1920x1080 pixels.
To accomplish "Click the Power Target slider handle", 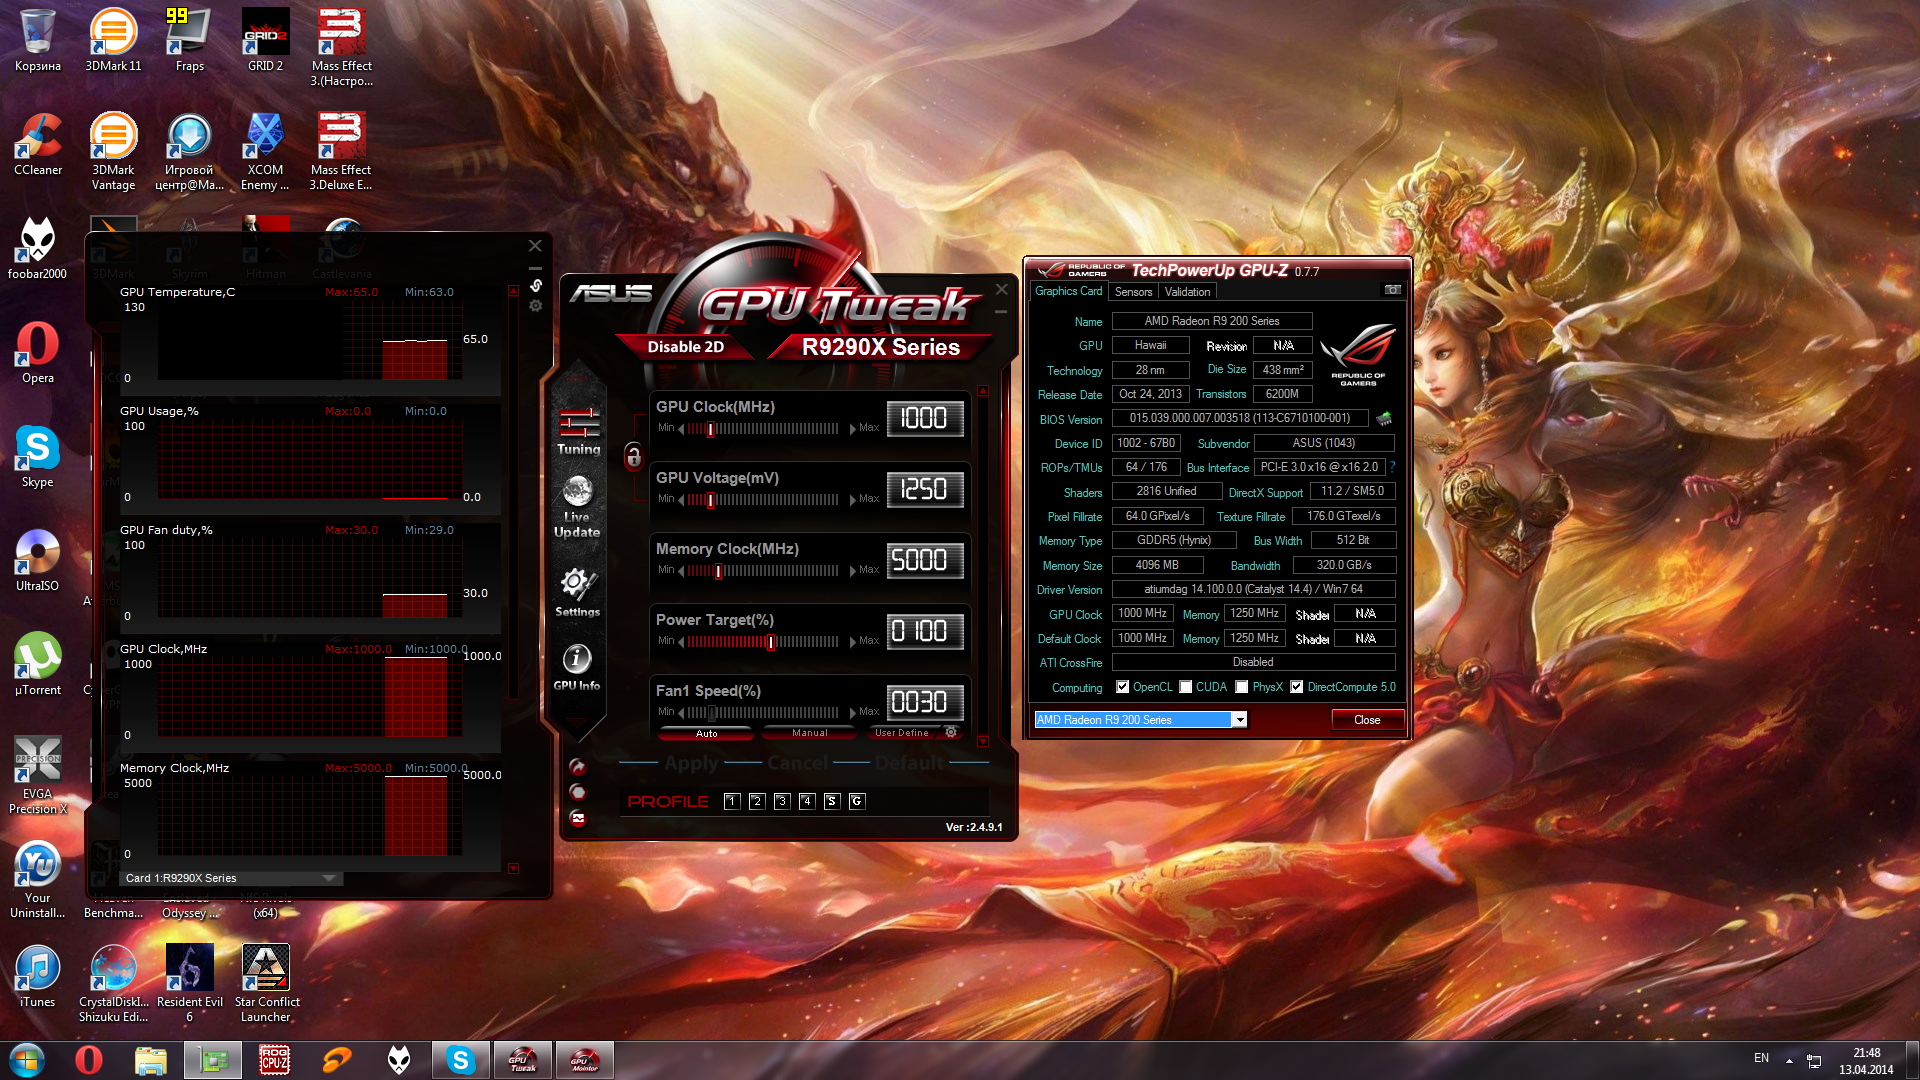I will coord(771,642).
